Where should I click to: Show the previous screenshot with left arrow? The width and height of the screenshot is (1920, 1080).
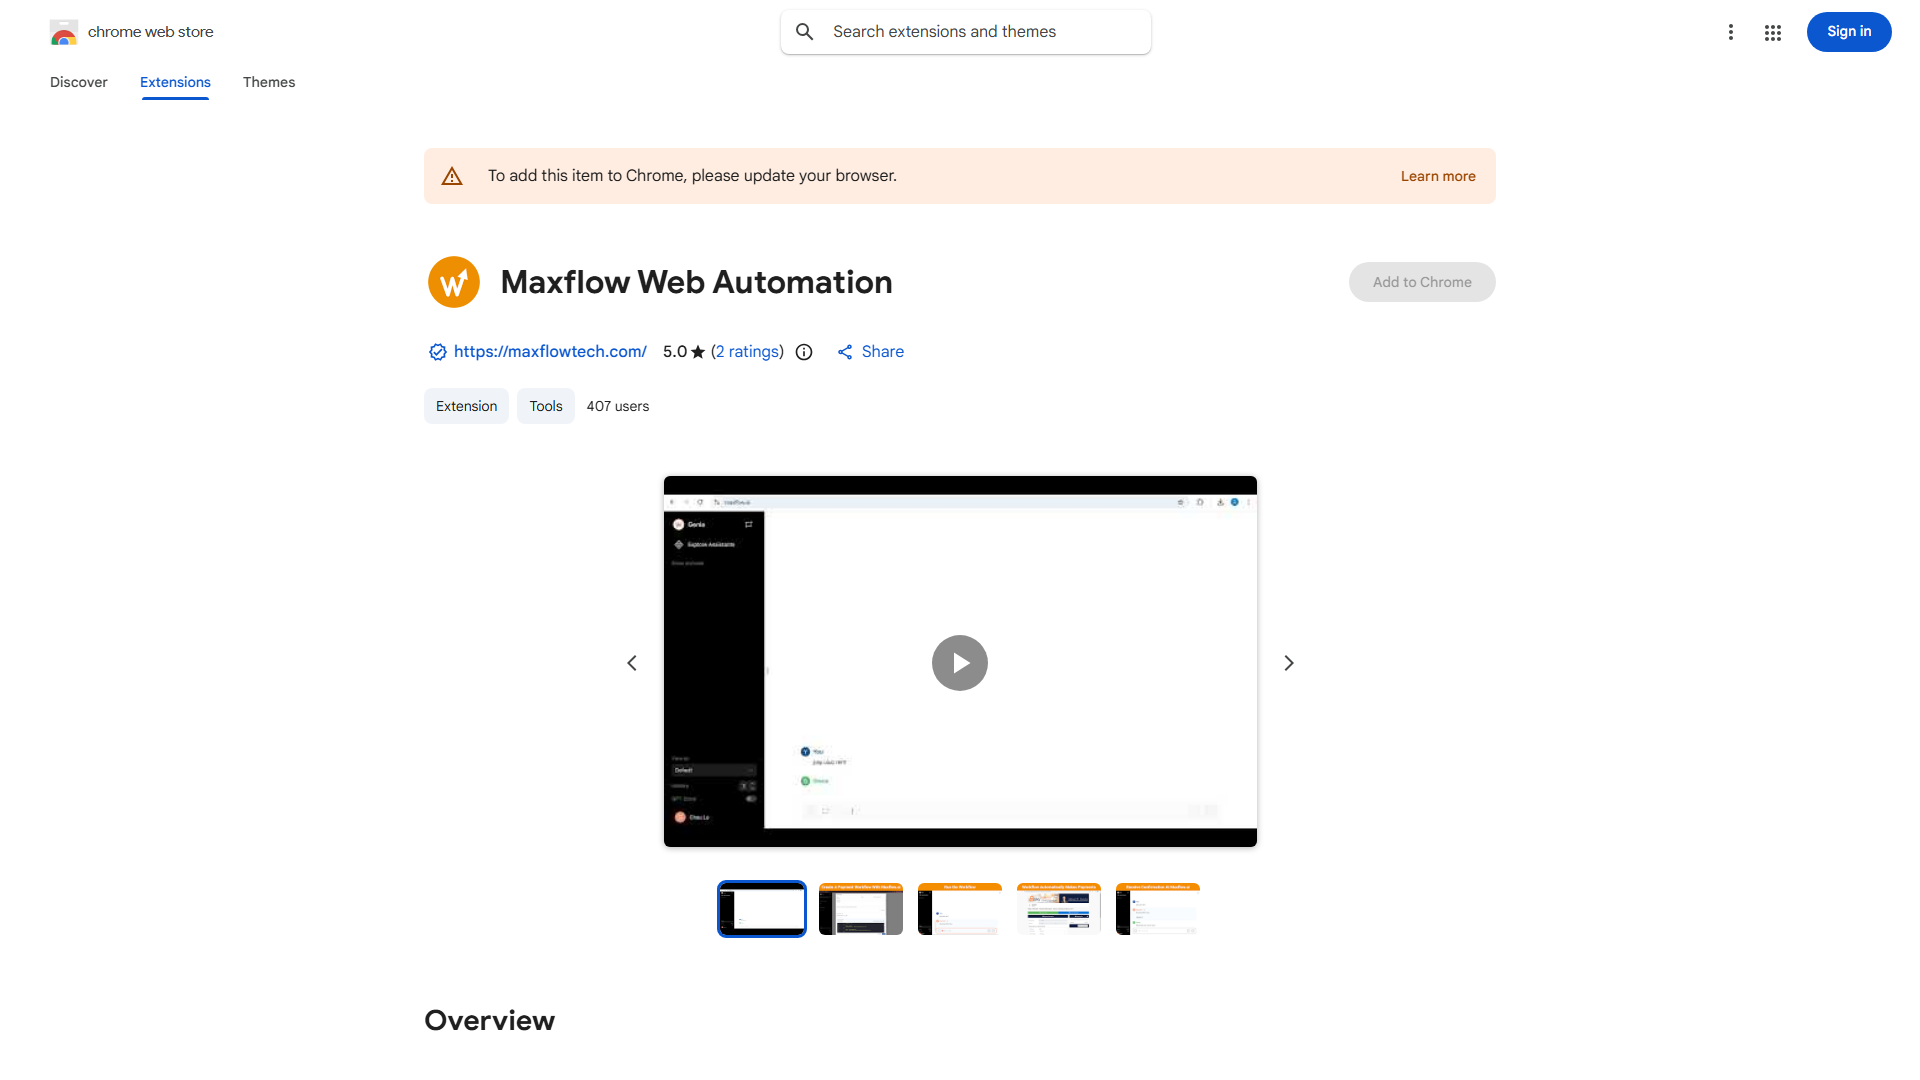(x=631, y=662)
